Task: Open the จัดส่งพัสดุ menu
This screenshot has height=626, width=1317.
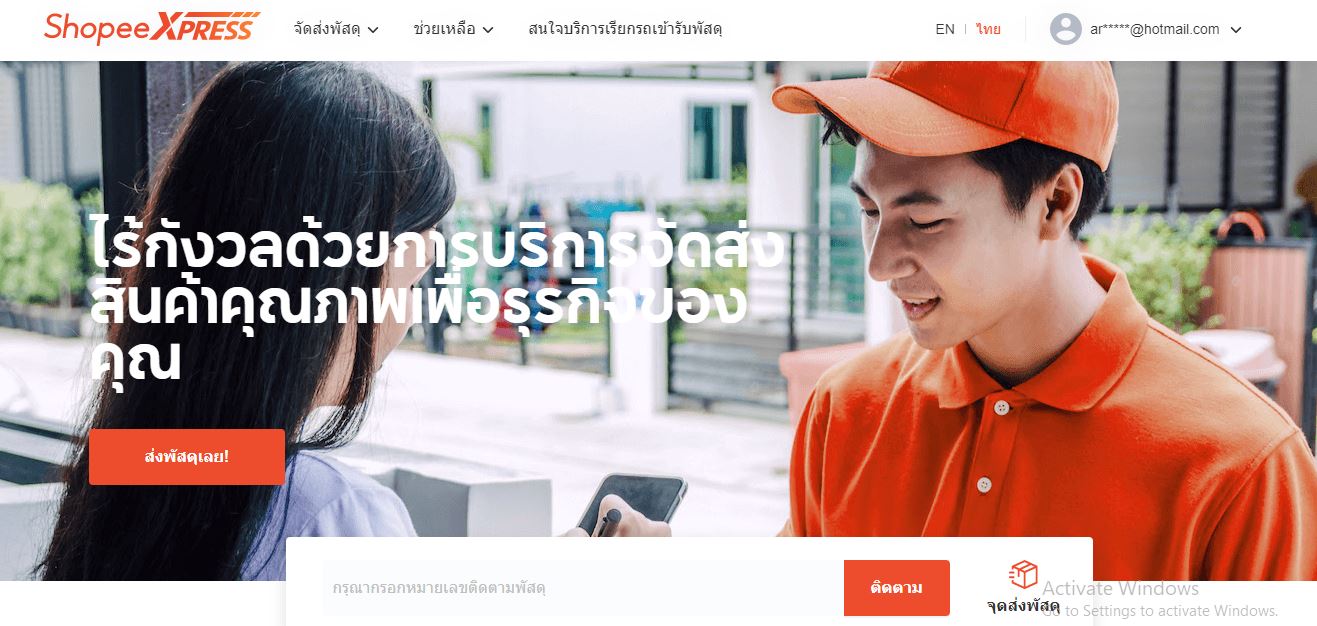Action: click(x=327, y=29)
